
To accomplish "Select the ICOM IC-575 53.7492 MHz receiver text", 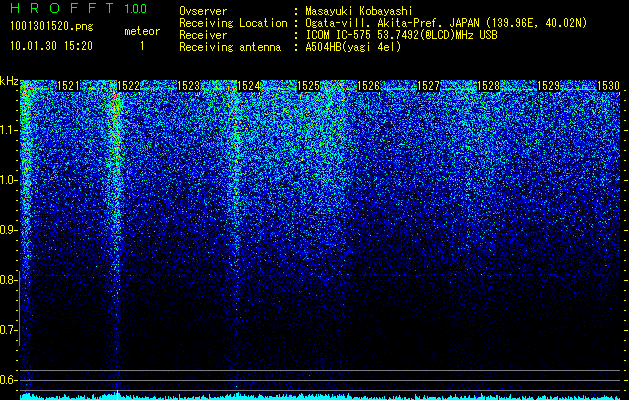I will 401,35.
